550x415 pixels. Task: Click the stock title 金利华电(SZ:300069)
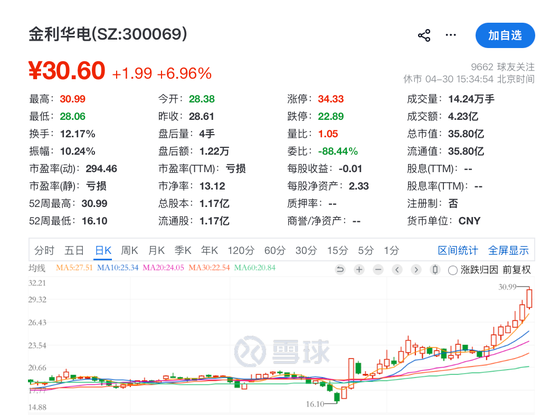(x=108, y=34)
